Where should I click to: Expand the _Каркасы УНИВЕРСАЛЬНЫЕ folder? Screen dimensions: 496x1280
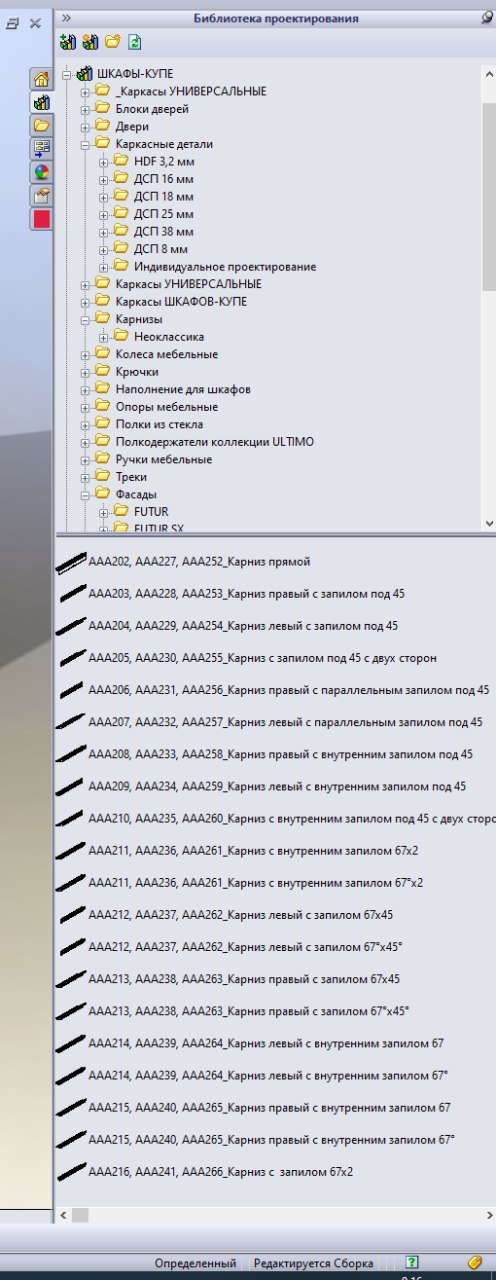click(x=85, y=92)
